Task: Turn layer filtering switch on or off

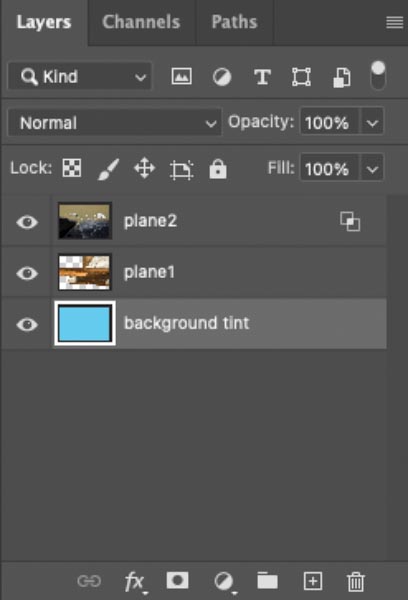Action: click(x=378, y=75)
